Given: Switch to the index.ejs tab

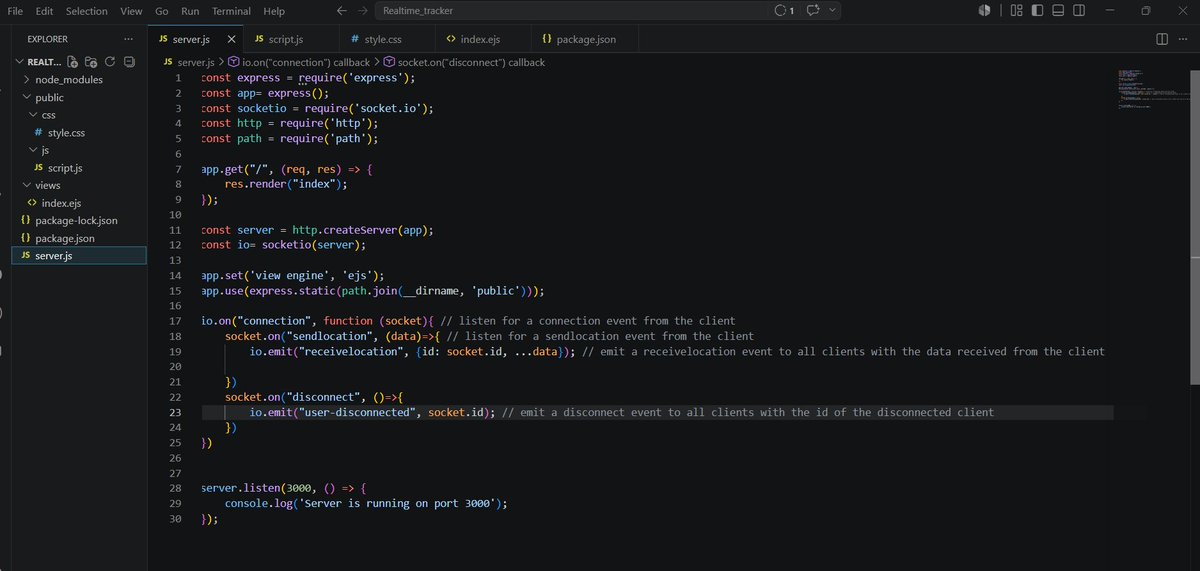Looking at the screenshot, I should click(x=481, y=39).
